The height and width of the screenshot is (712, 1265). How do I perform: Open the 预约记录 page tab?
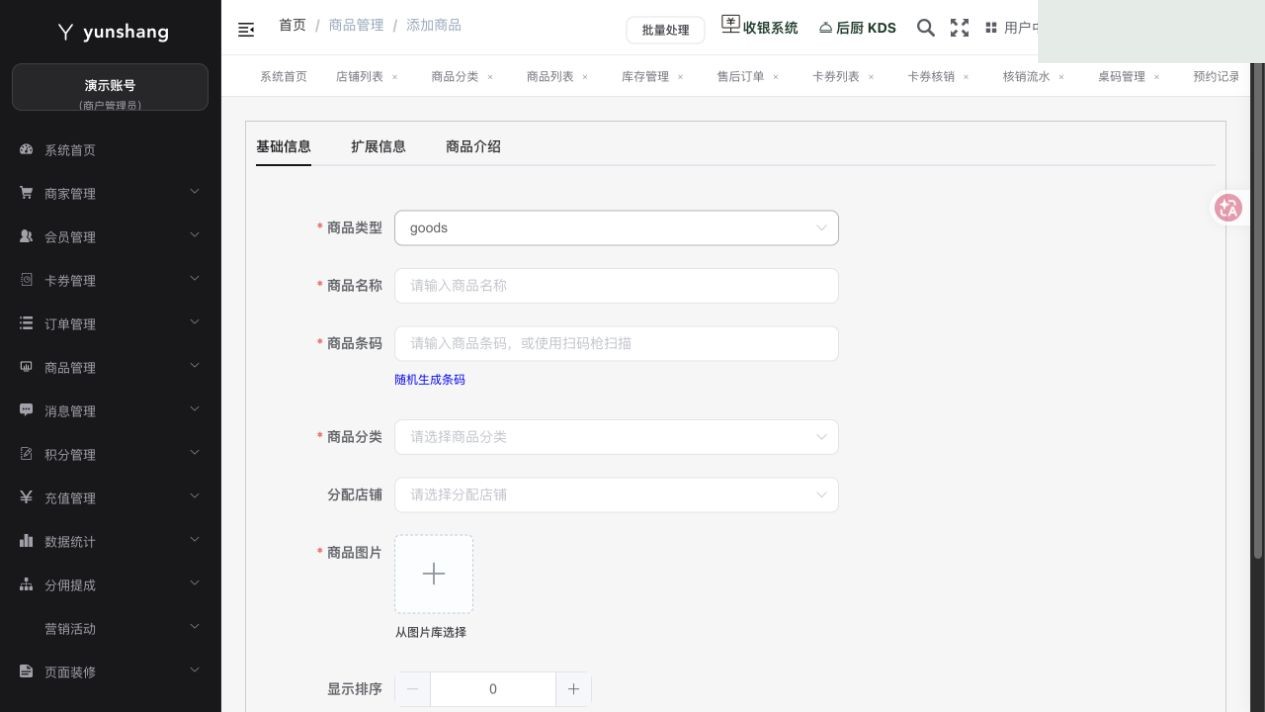coord(1216,77)
